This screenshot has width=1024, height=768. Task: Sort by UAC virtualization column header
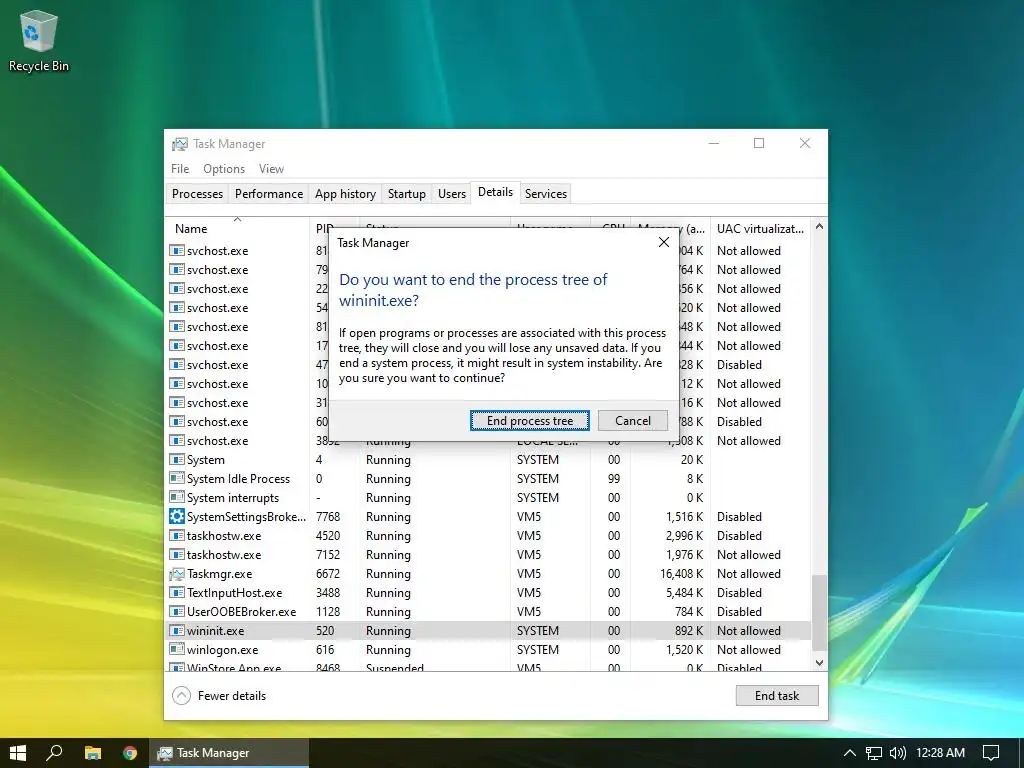coord(760,229)
